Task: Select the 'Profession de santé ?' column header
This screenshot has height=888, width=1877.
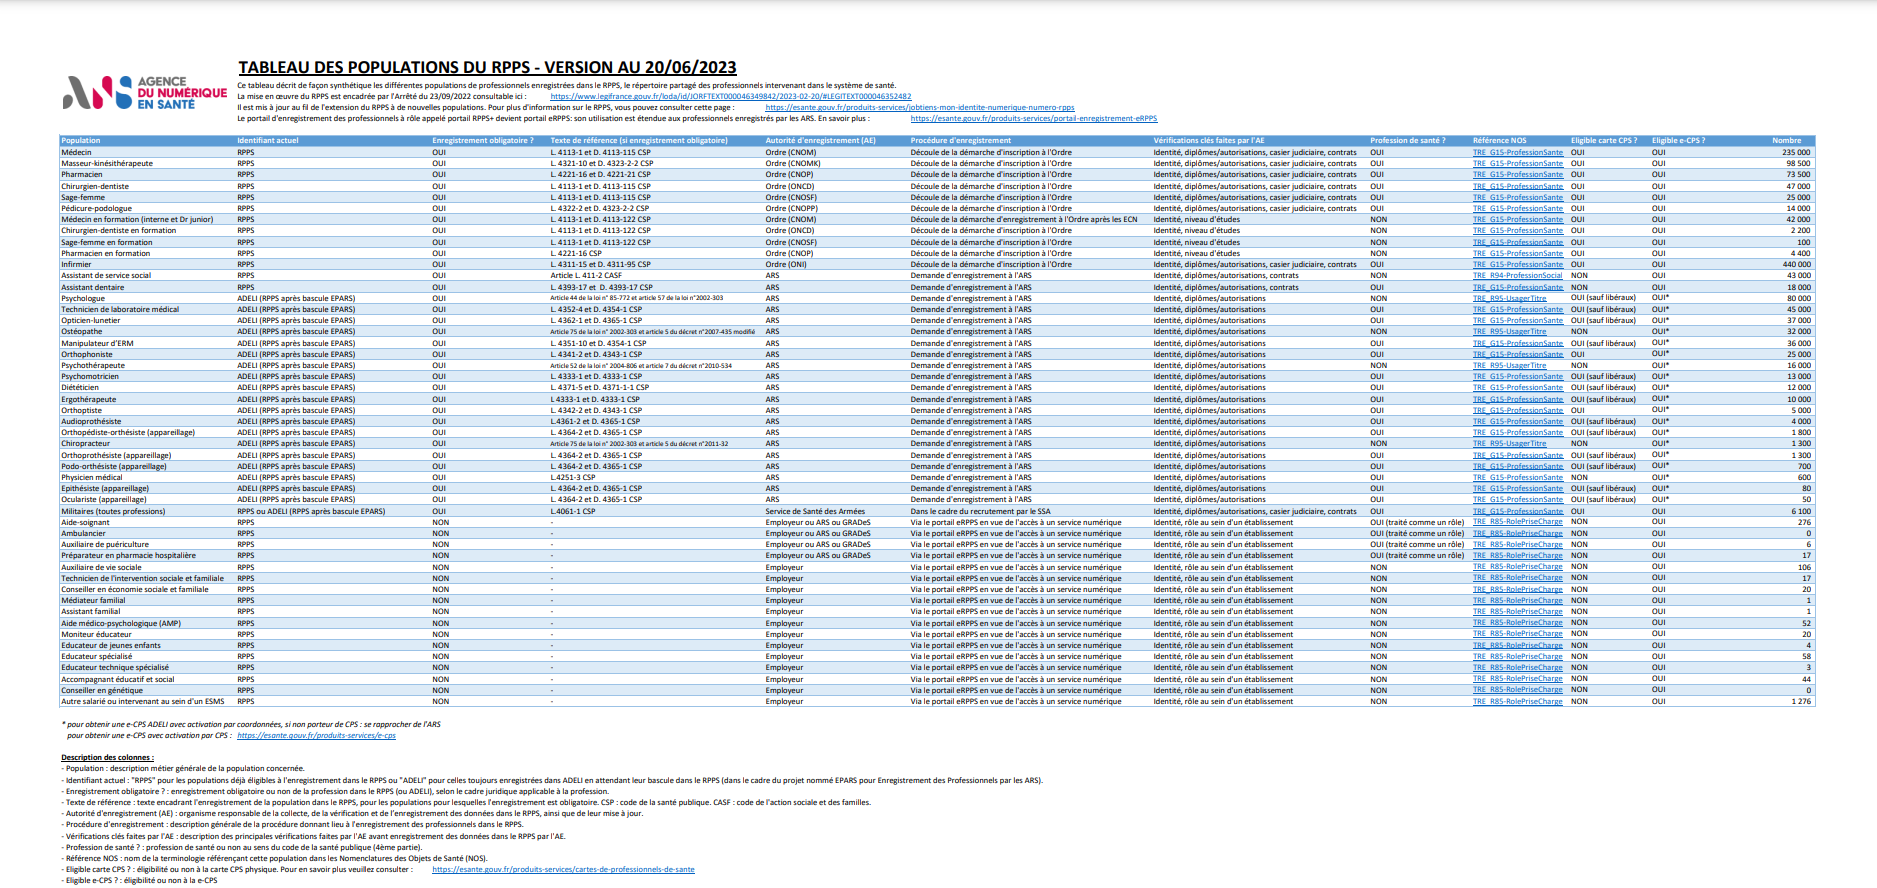Action: point(1408,141)
